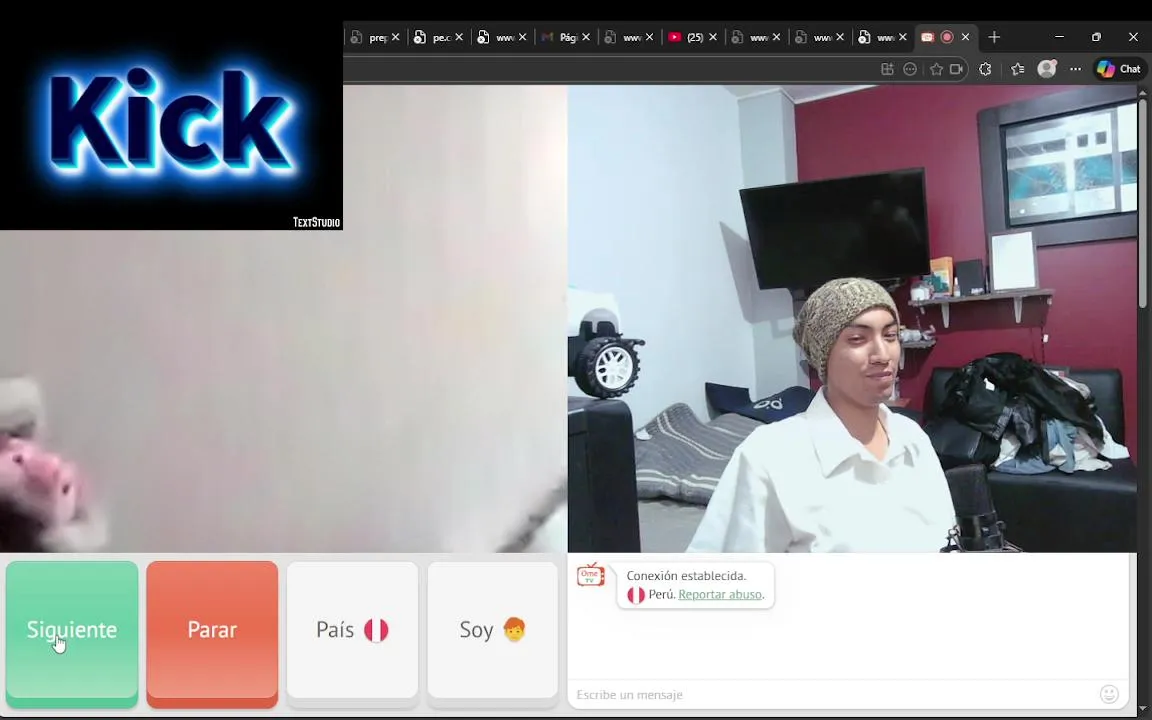Open a new browser tab
1152x720 pixels.
tap(994, 37)
